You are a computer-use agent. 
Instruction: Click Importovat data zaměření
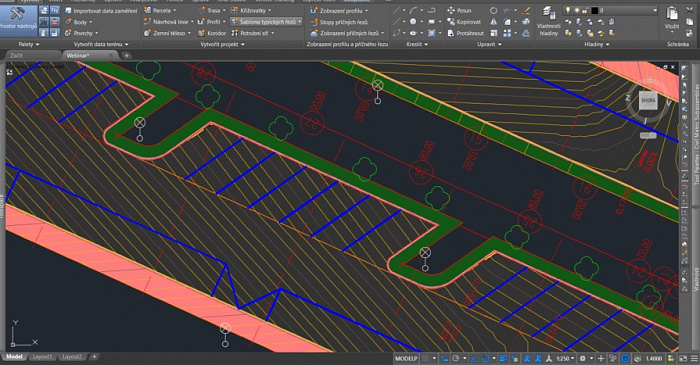point(101,11)
